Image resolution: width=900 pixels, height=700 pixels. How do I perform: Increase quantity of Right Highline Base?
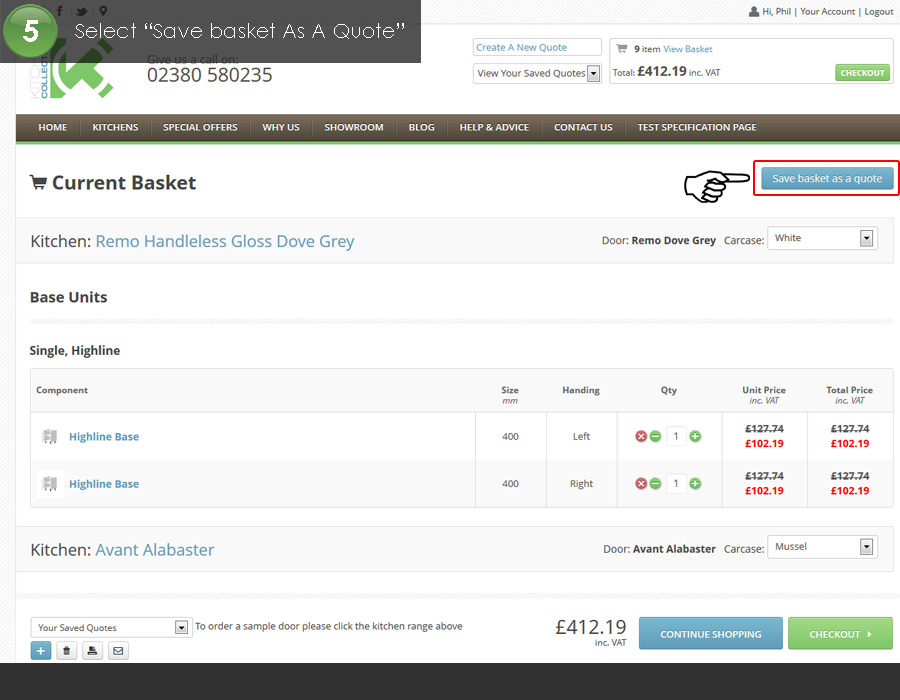[x=695, y=484]
